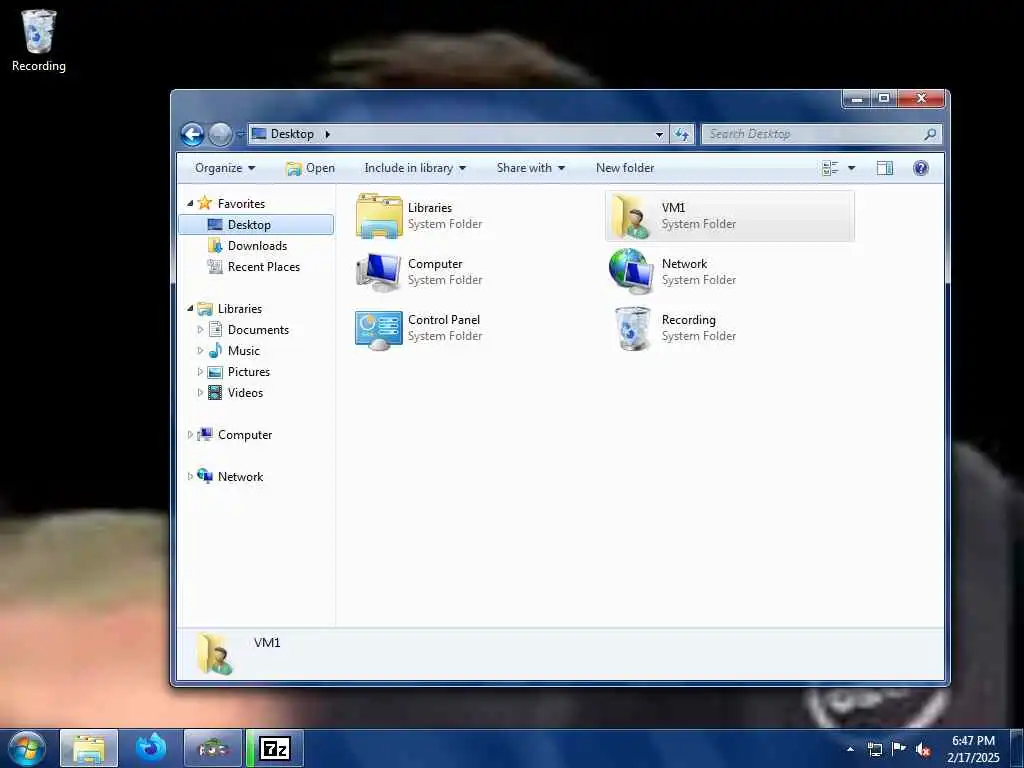Viewport: 1024px width, 768px height.
Task: Click the Desktop breadcrumb in address bar
Action: (292, 134)
